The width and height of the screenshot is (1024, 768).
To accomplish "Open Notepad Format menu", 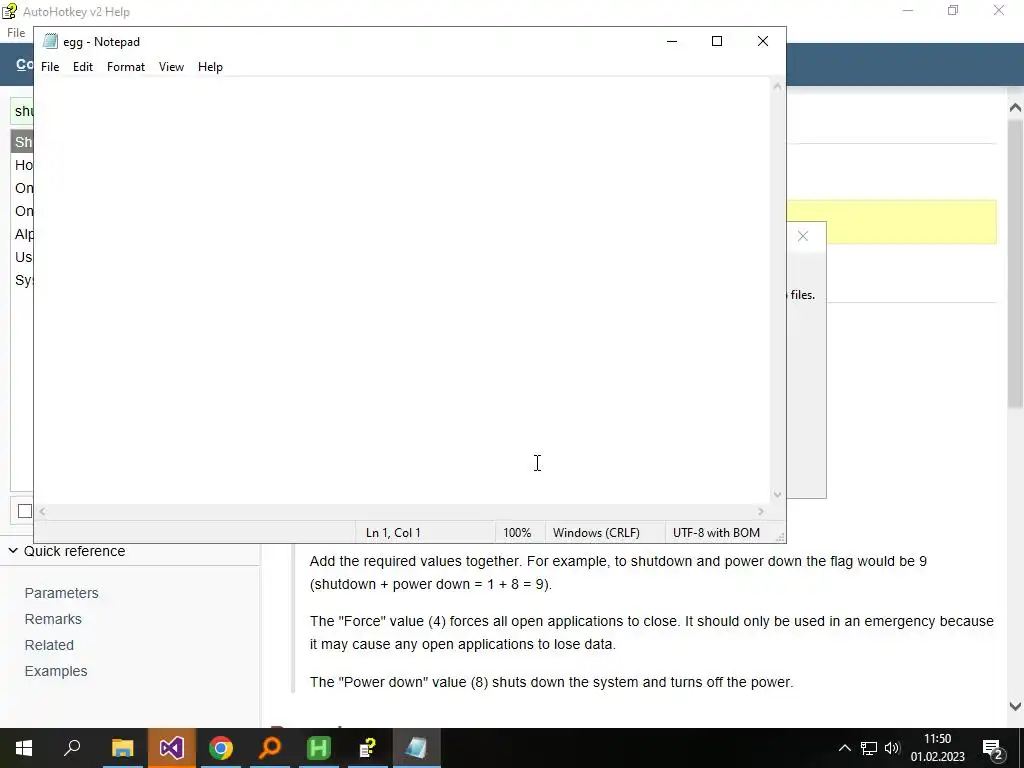I will (125, 67).
